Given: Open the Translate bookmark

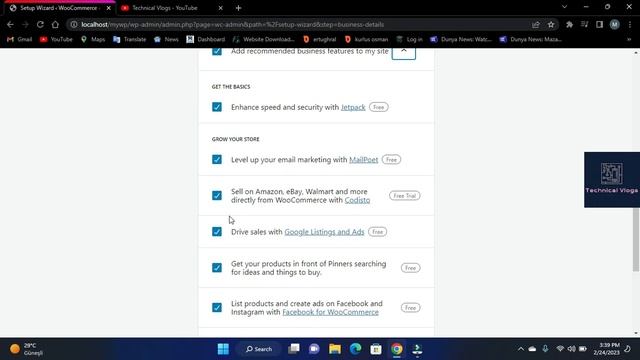Looking at the screenshot, I should (129, 39).
